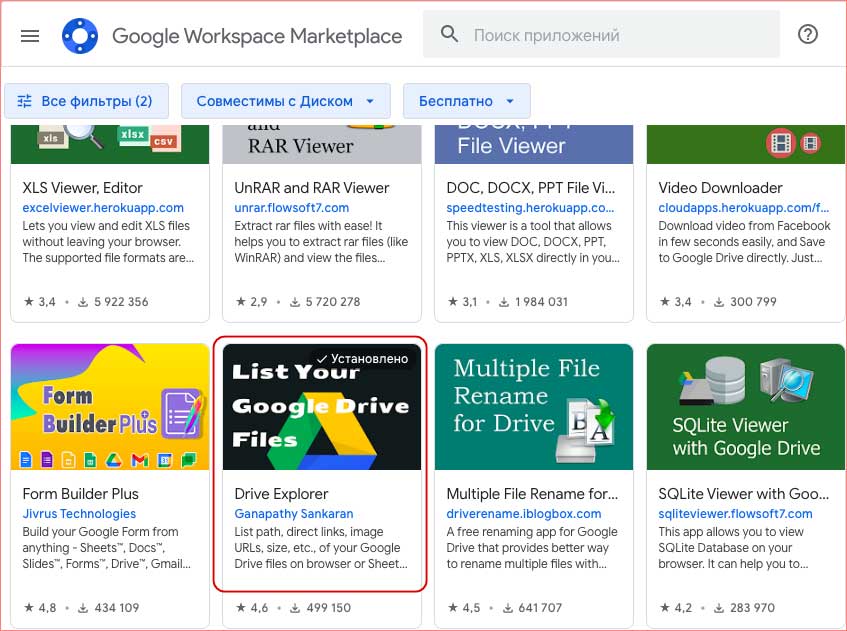Click the download icon beside 434 109
The height and width of the screenshot is (631, 847).
pos(83,608)
